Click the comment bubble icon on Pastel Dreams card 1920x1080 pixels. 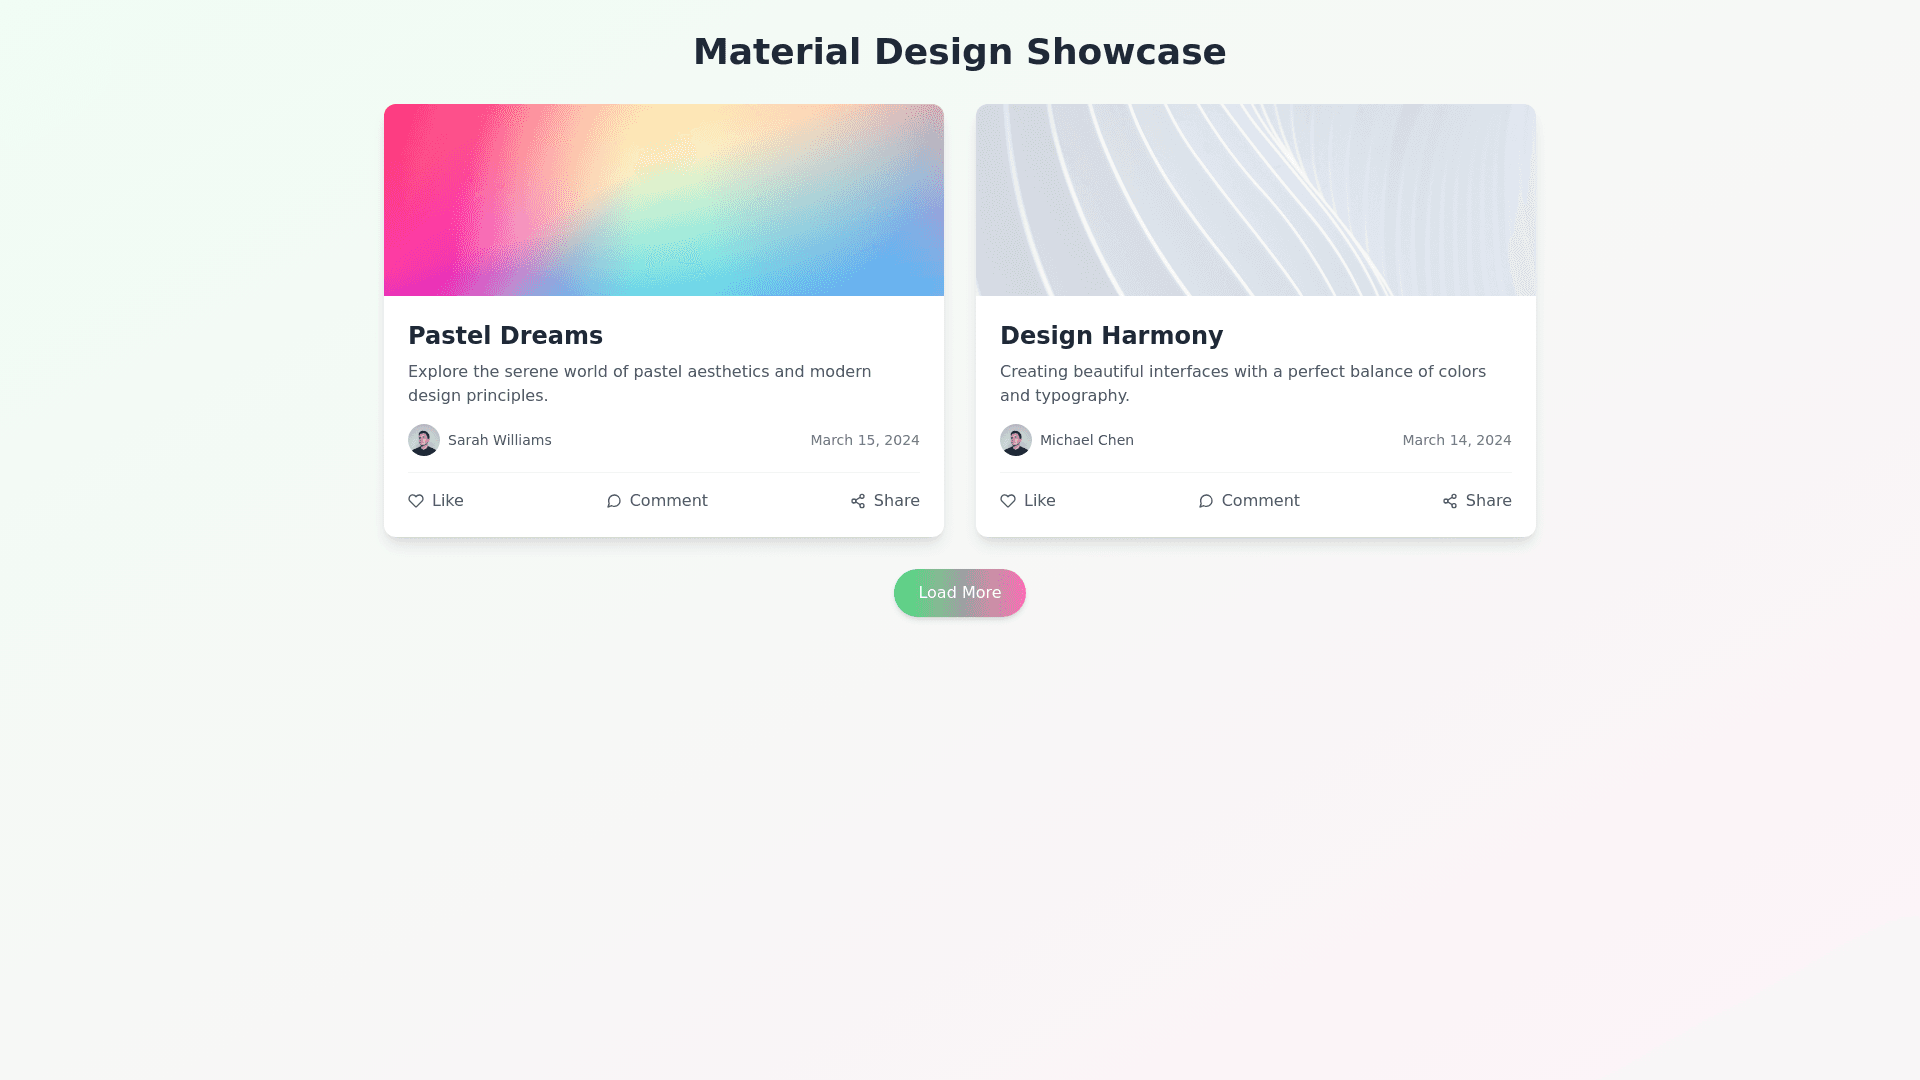pos(614,501)
